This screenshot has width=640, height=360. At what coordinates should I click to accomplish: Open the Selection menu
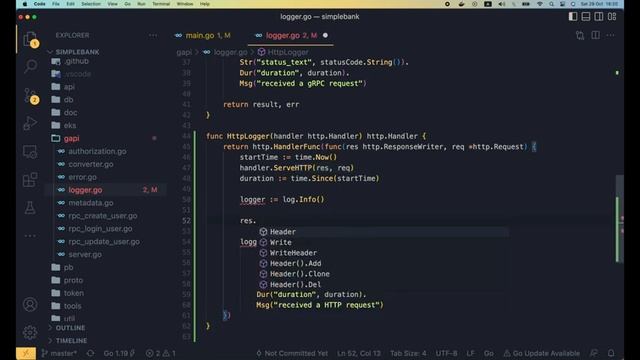pos(91,4)
